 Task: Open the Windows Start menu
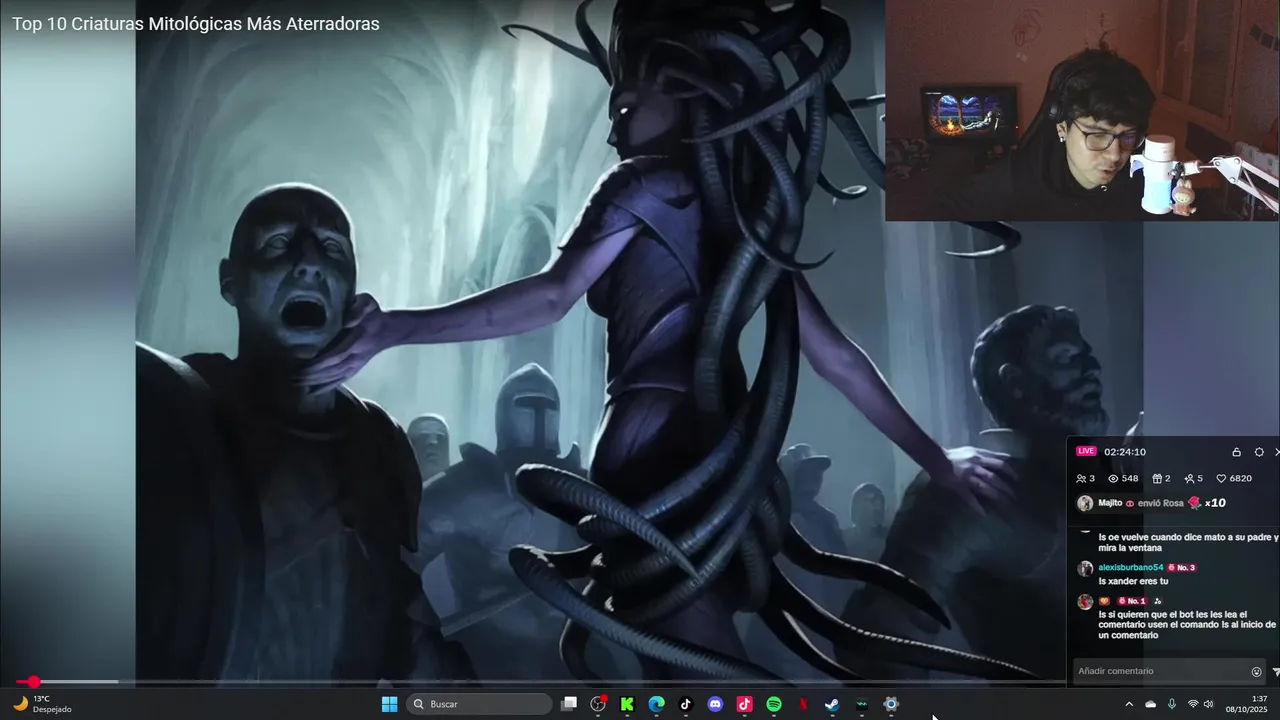[x=389, y=704]
